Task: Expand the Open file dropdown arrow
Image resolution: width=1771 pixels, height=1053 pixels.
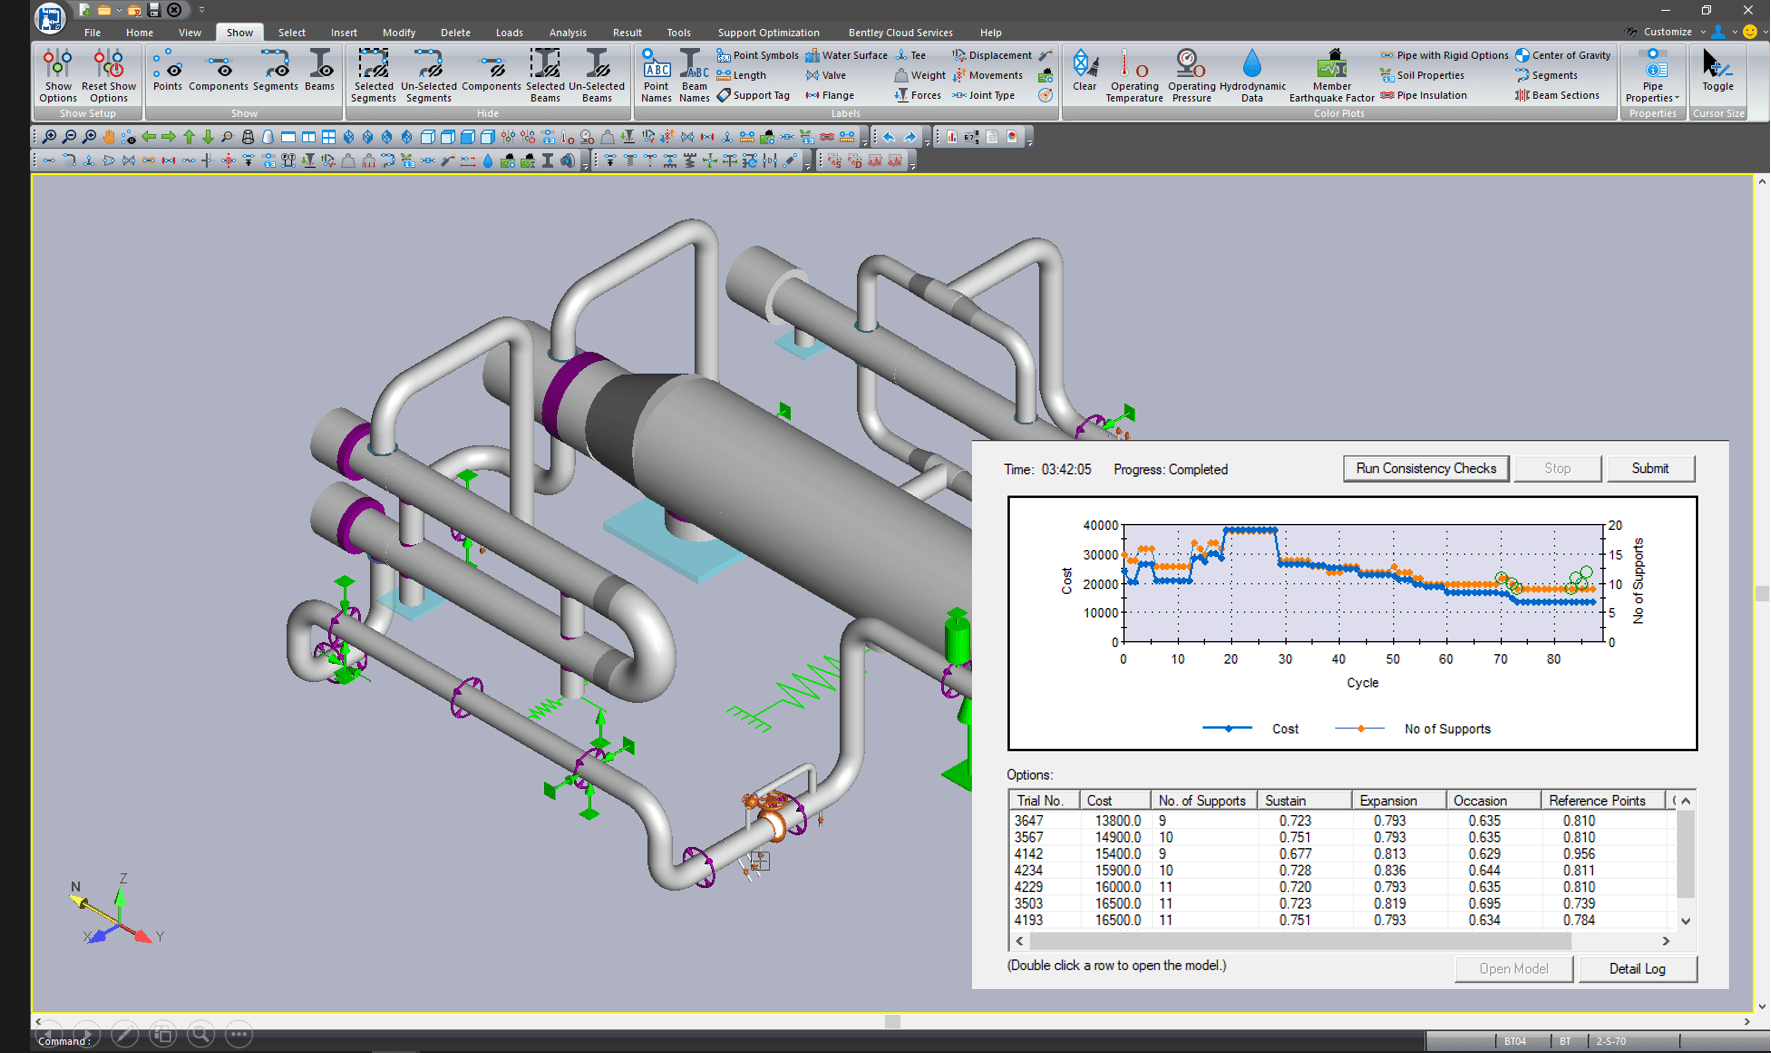Action: pos(118,10)
